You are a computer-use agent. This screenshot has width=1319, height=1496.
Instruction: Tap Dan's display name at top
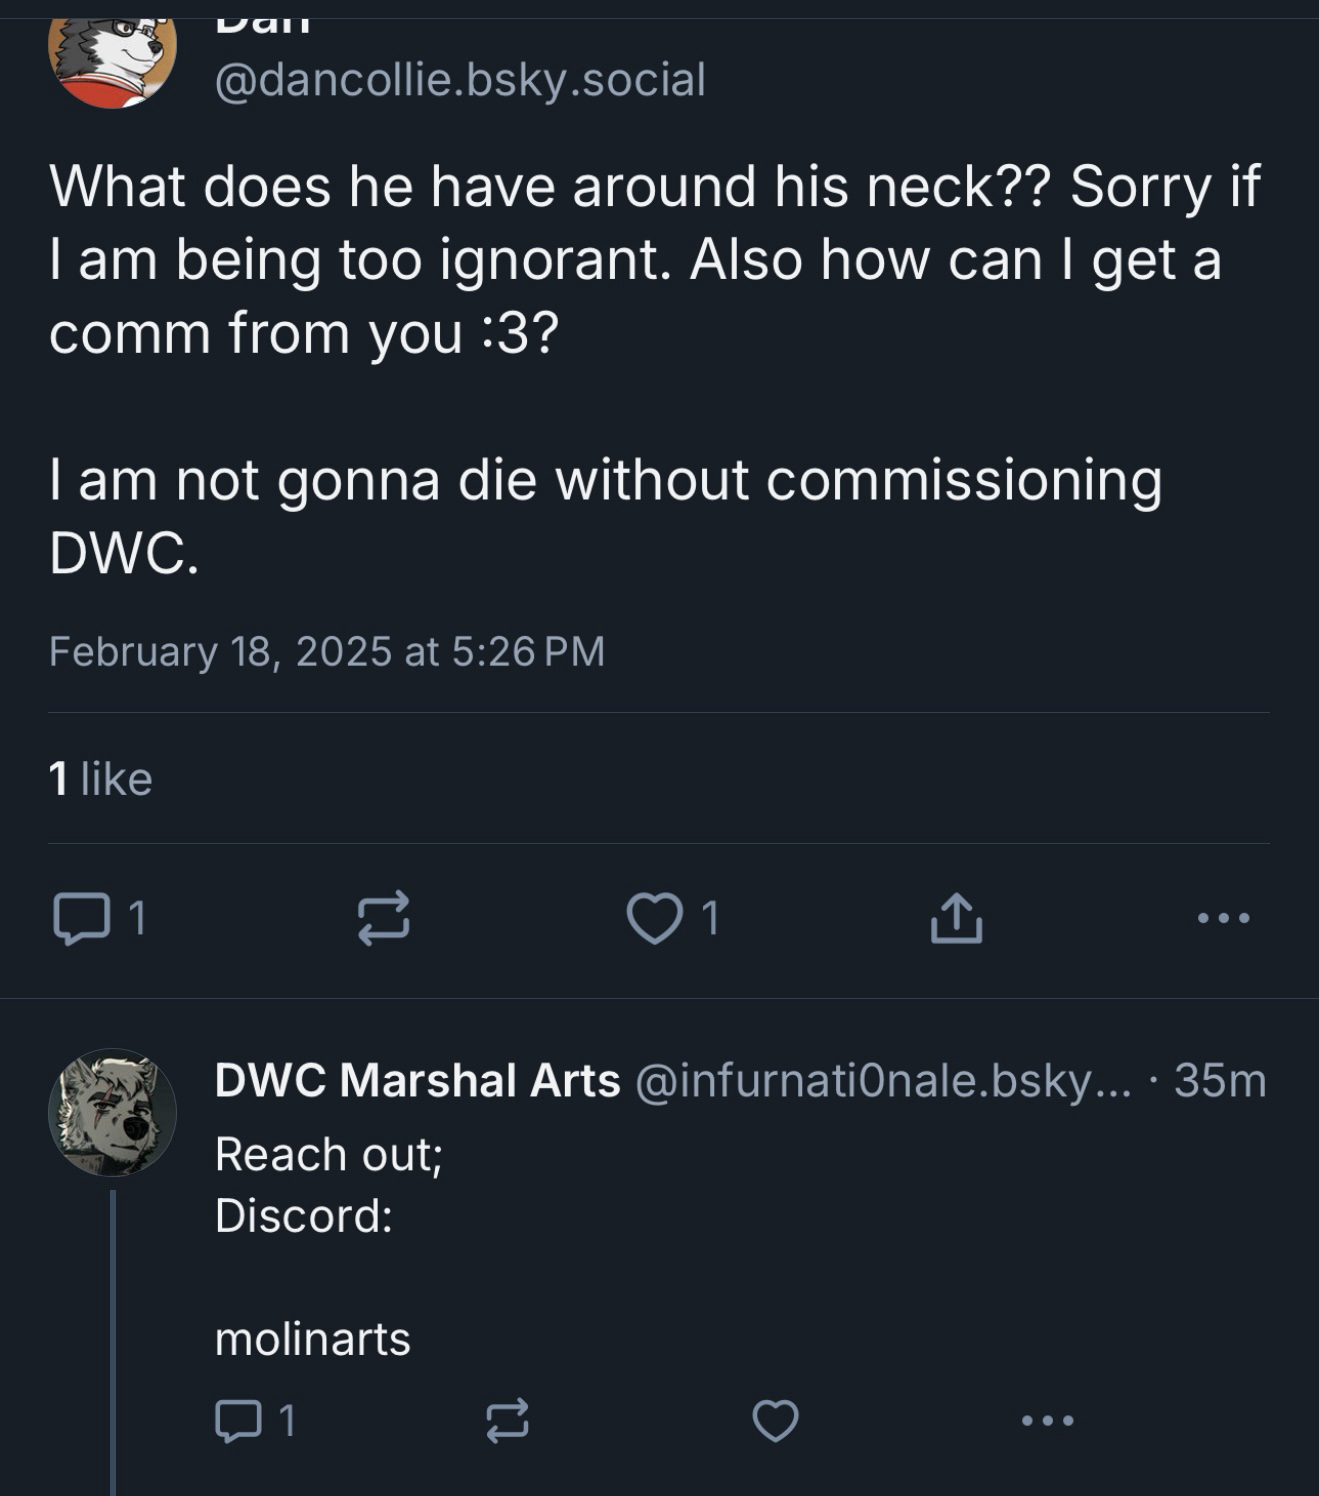click(262, 22)
